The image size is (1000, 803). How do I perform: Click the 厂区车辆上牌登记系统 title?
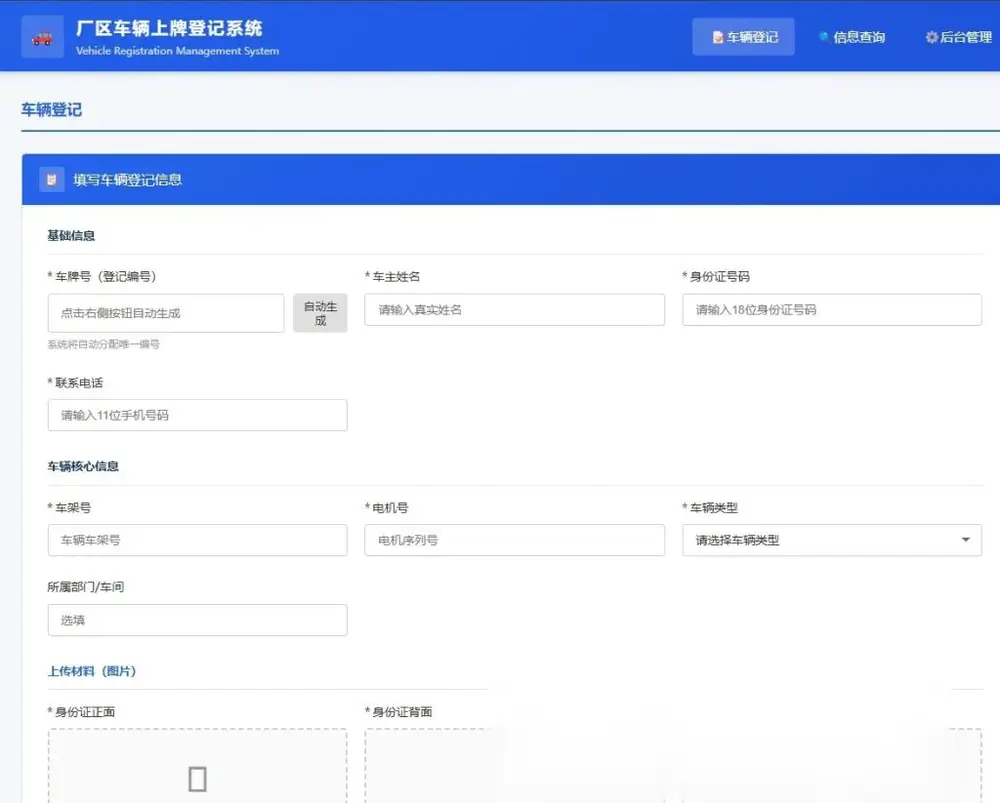[x=169, y=28]
